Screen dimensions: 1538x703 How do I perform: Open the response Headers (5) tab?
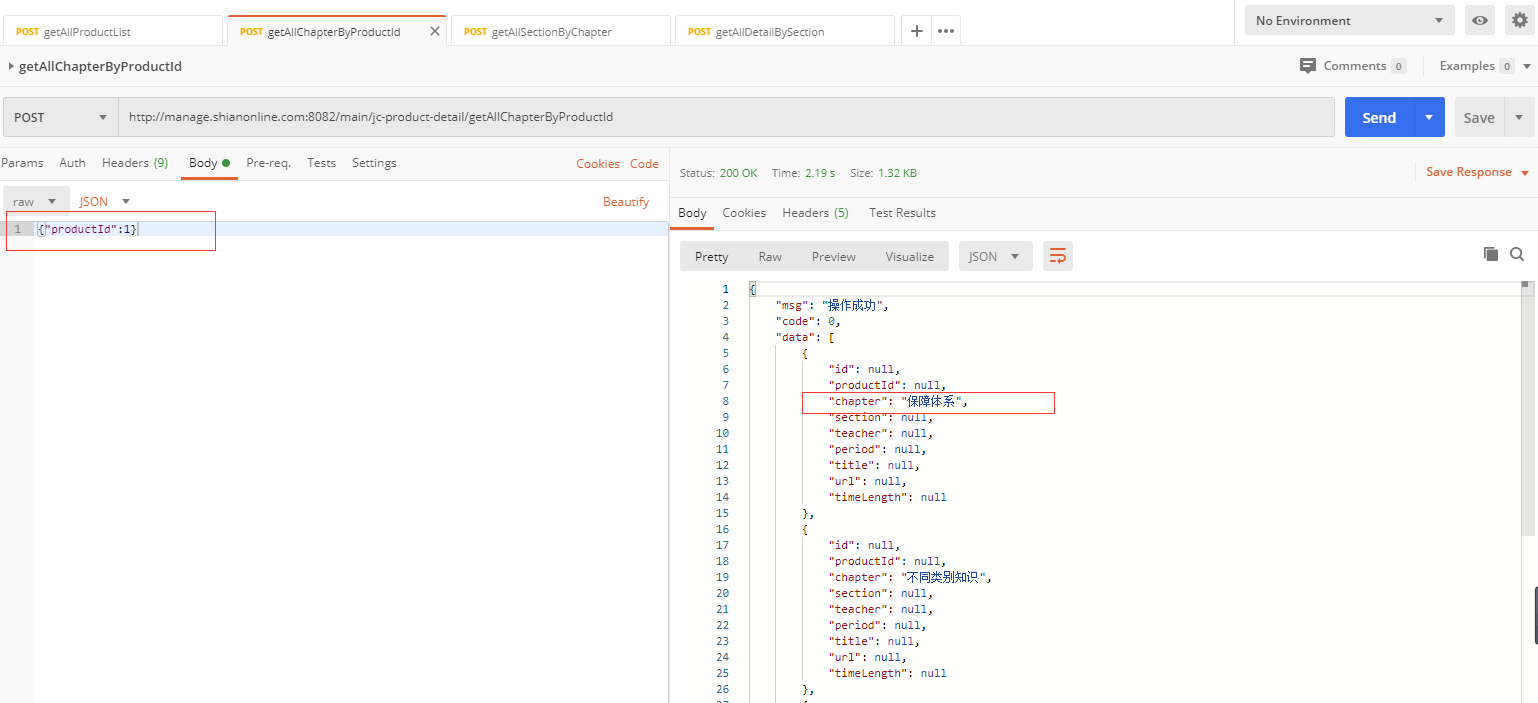coord(815,213)
